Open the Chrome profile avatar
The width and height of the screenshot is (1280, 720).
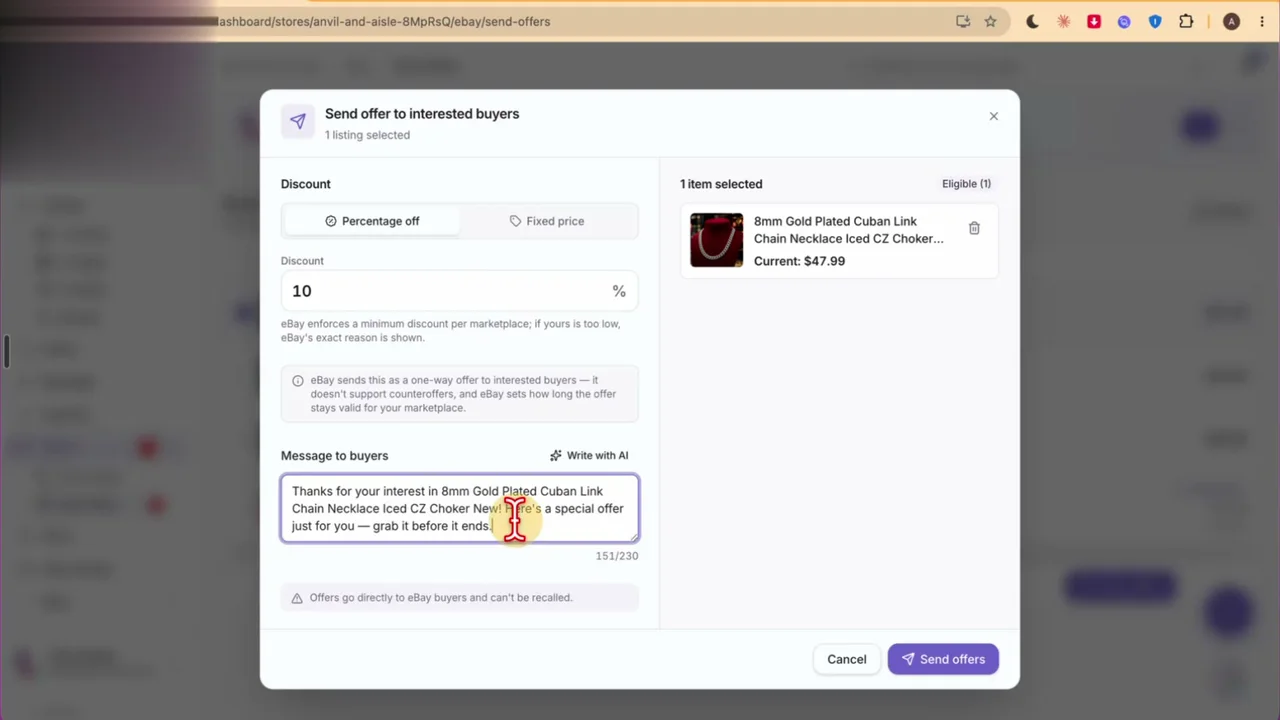(x=1231, y=21)
